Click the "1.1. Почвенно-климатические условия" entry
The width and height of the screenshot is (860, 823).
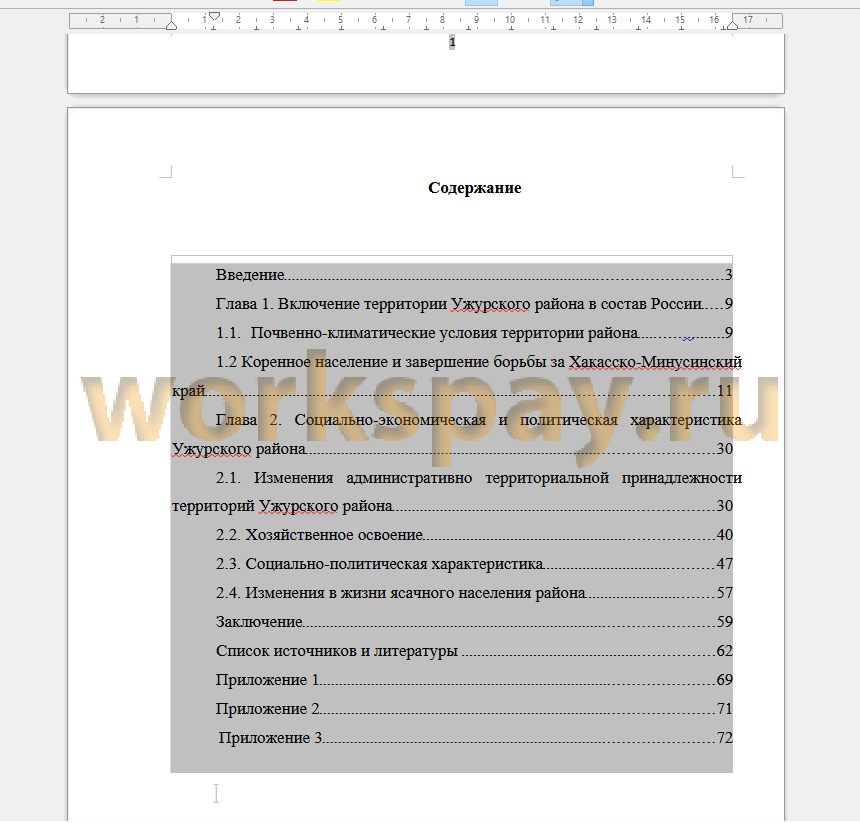pos(474,333)
